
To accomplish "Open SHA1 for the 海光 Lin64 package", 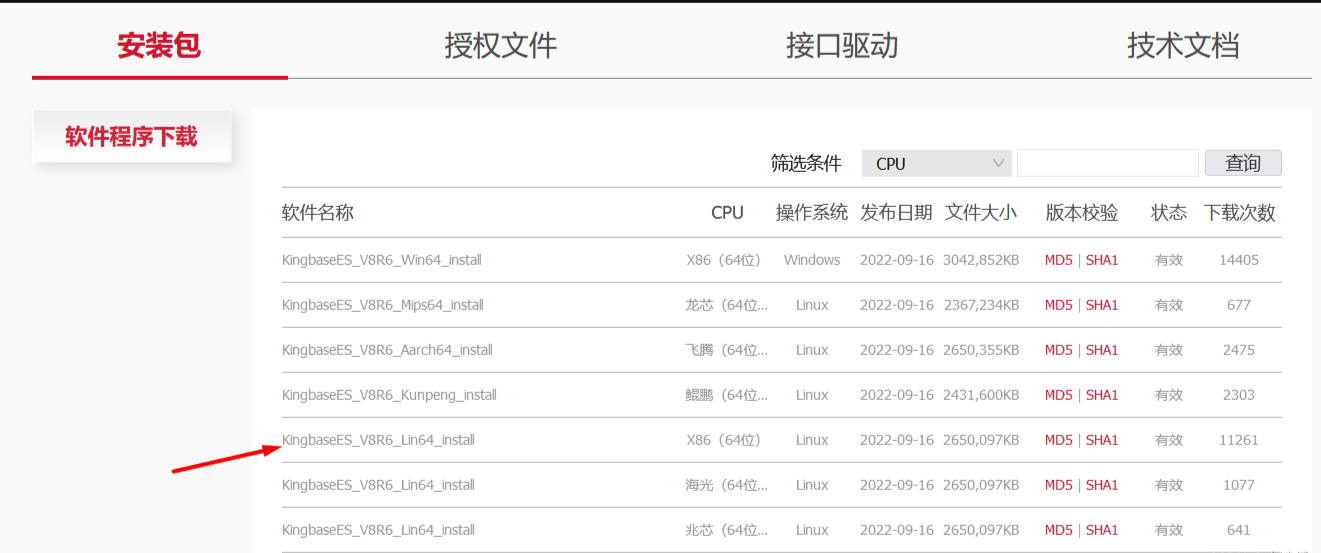I will point(1102,485).
